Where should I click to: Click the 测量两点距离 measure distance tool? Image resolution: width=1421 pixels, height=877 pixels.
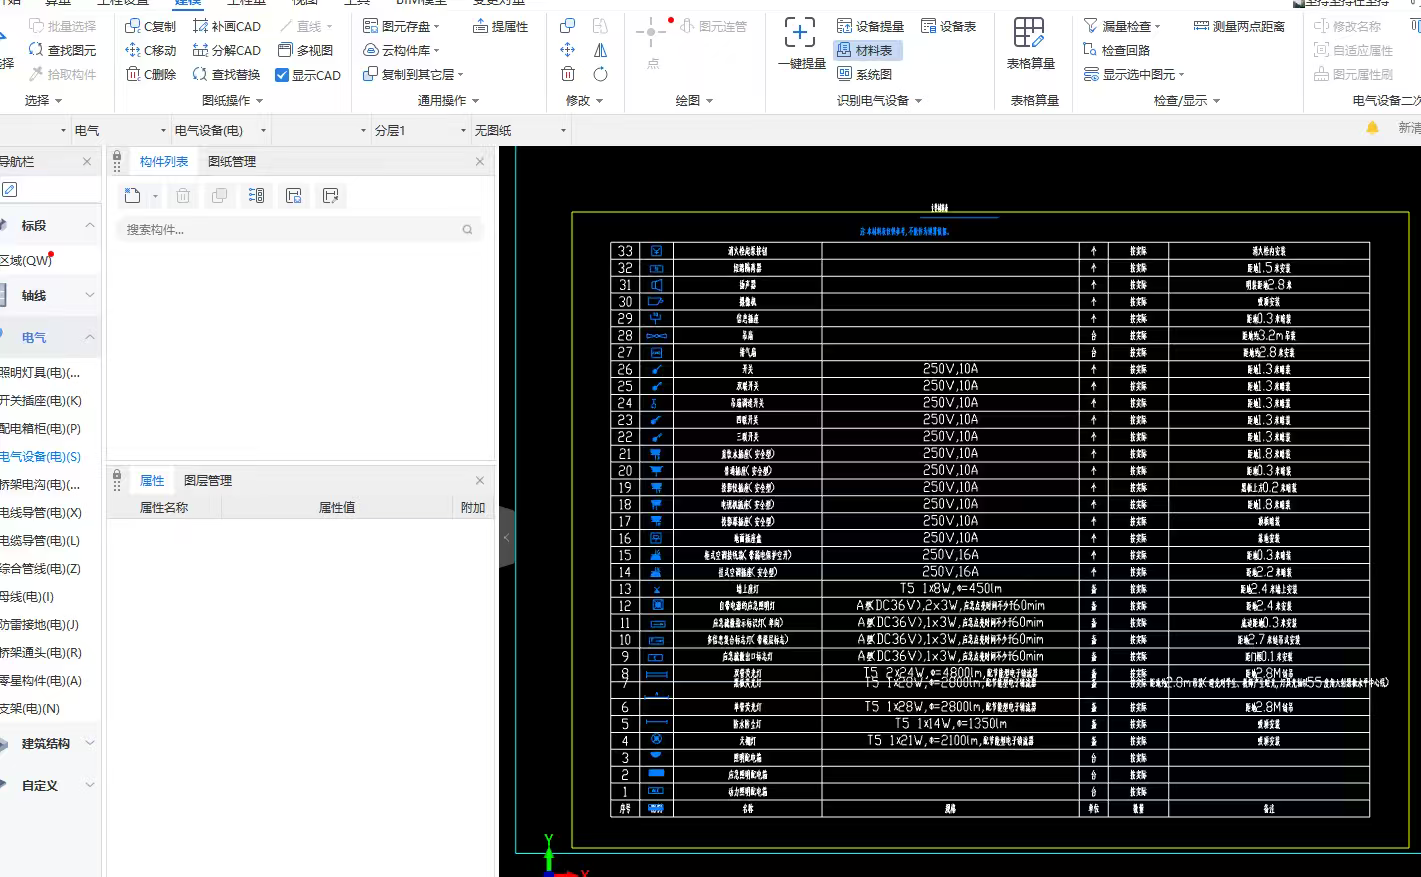(x=1239, y=26)
